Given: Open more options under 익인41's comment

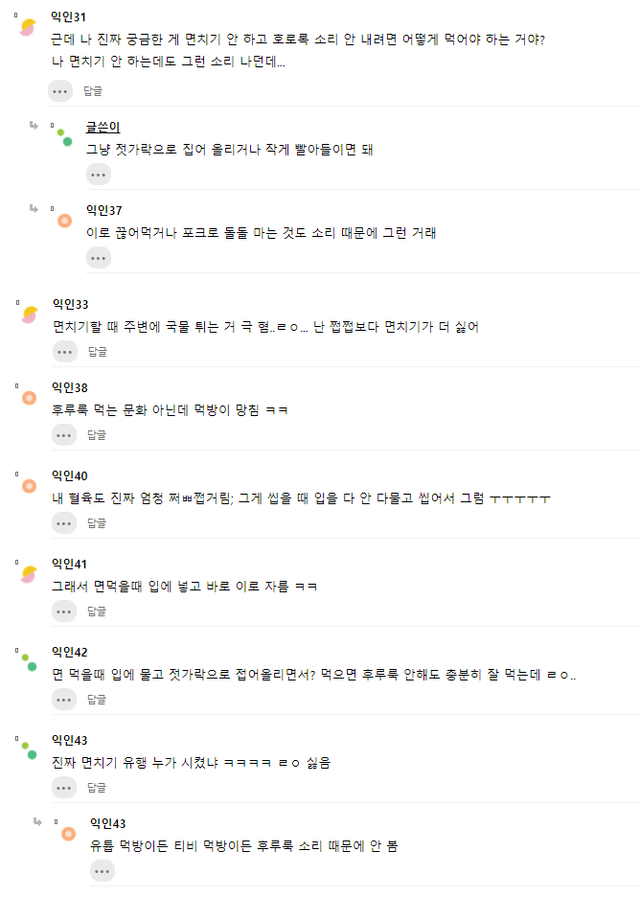Looking at the screenshot, I should pyautogui.click(x=65, y=611).
